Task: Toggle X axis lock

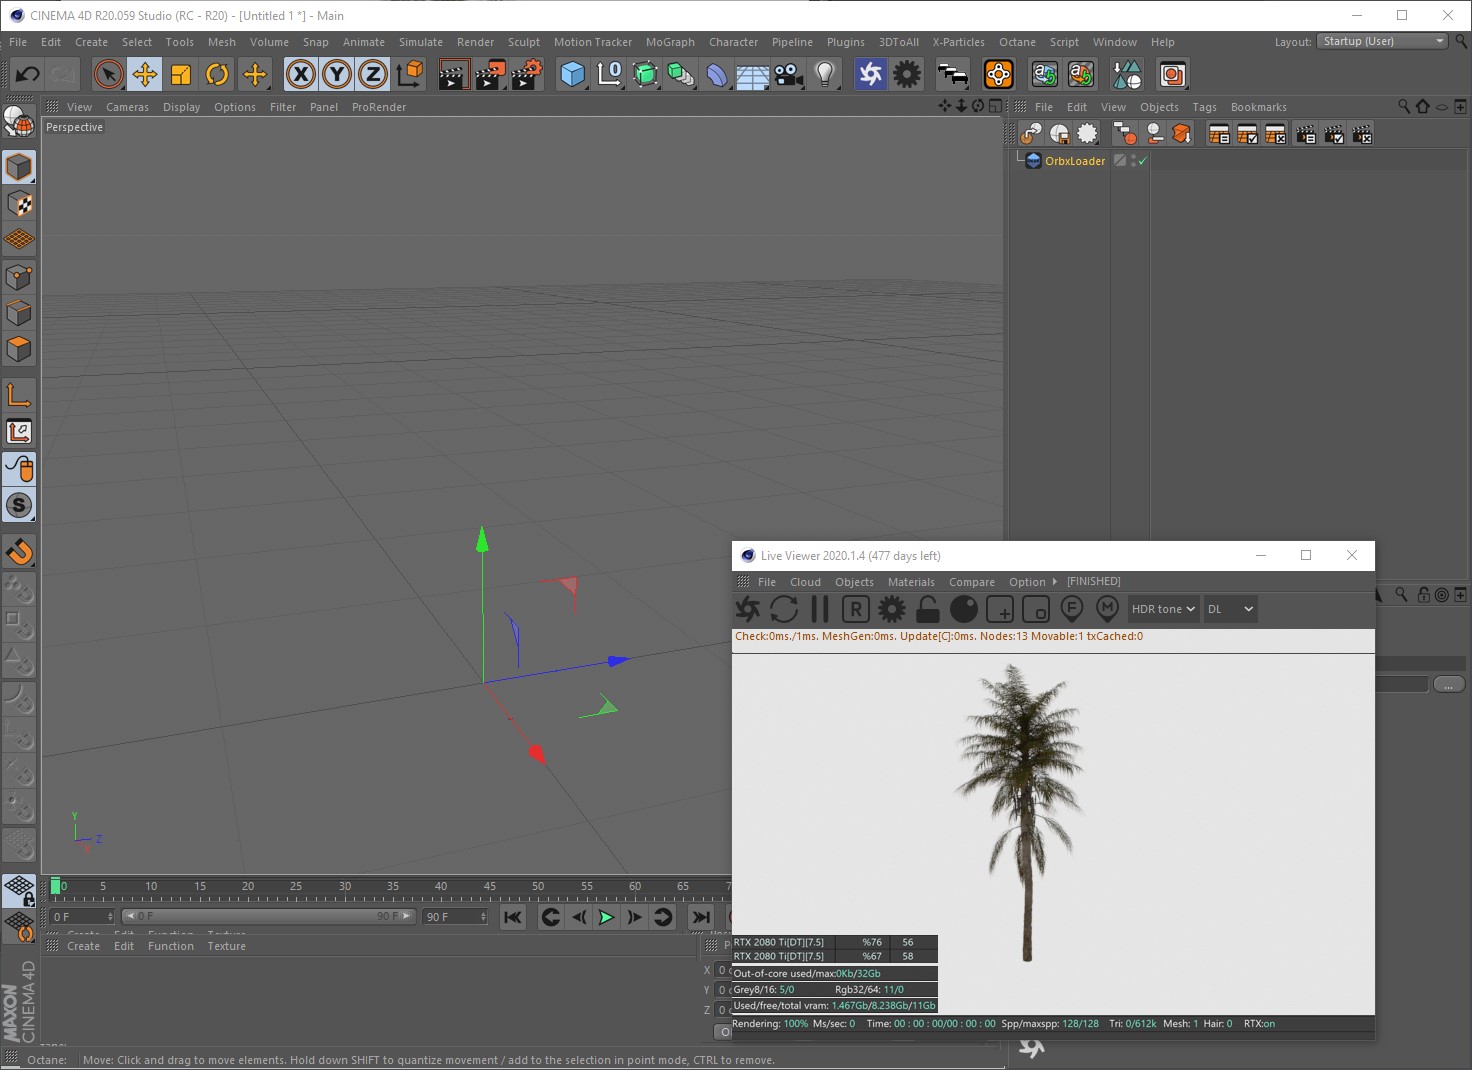Action: (x=300, y=75)
